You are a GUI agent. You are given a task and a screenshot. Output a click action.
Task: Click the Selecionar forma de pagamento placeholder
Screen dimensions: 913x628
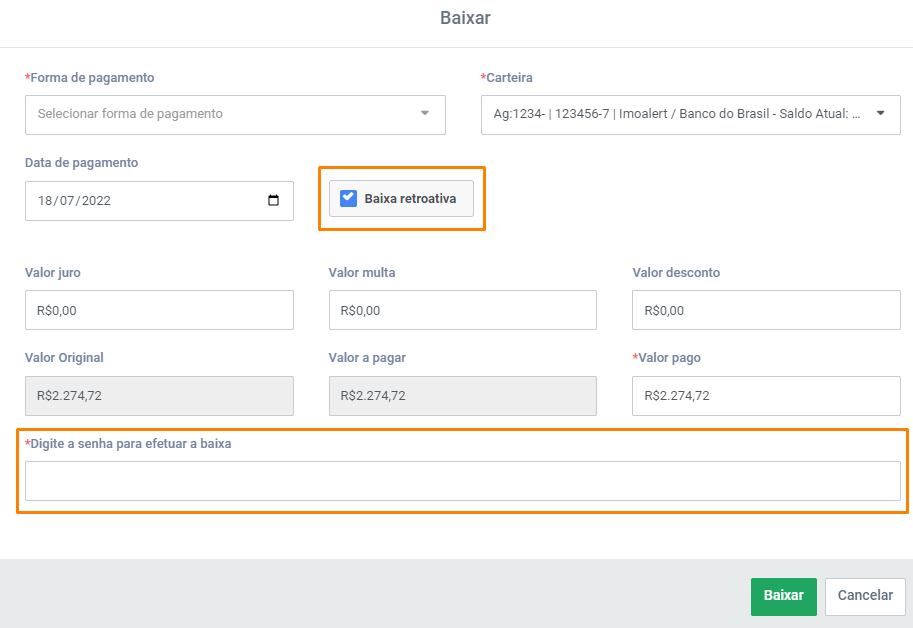tap(130, 113)
